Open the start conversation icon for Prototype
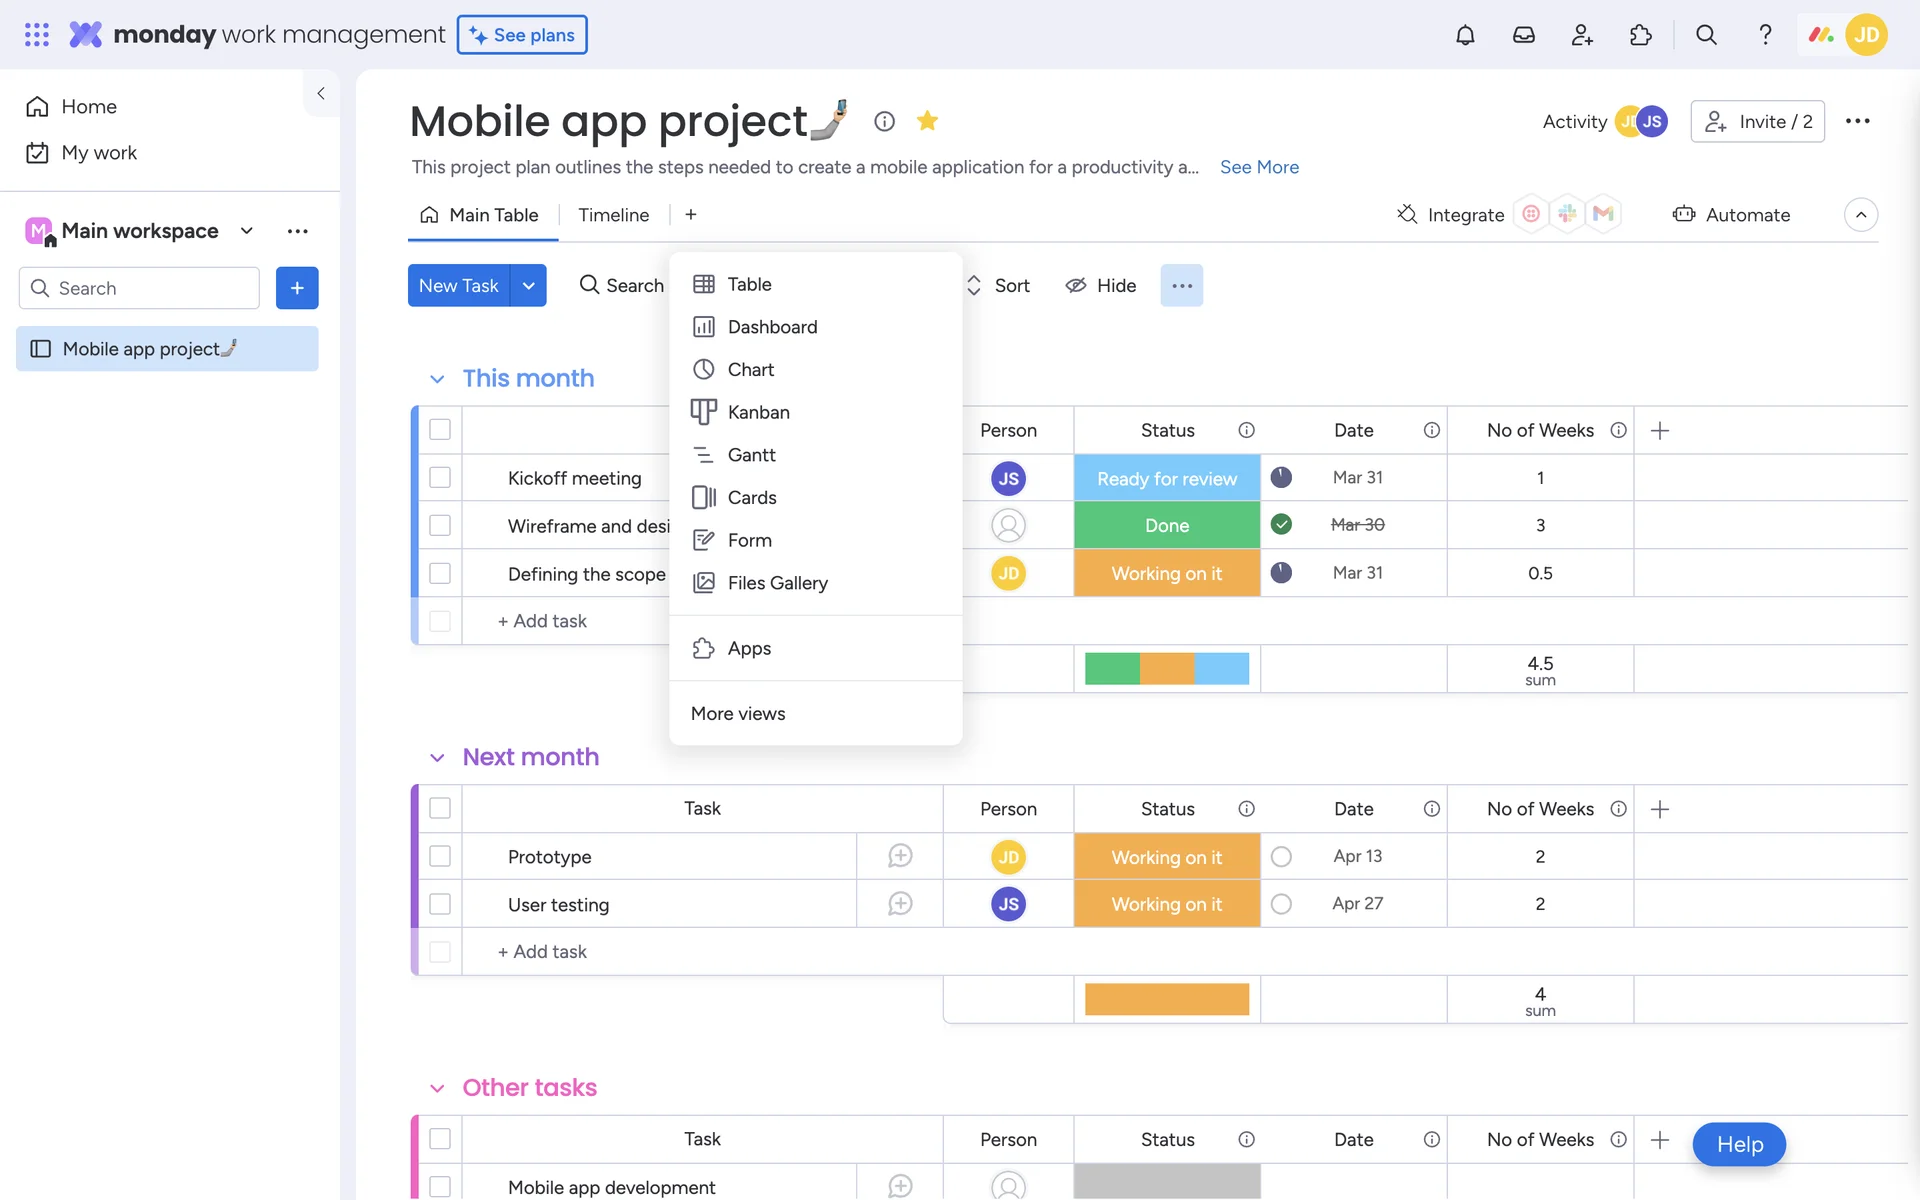 point(899,857)
